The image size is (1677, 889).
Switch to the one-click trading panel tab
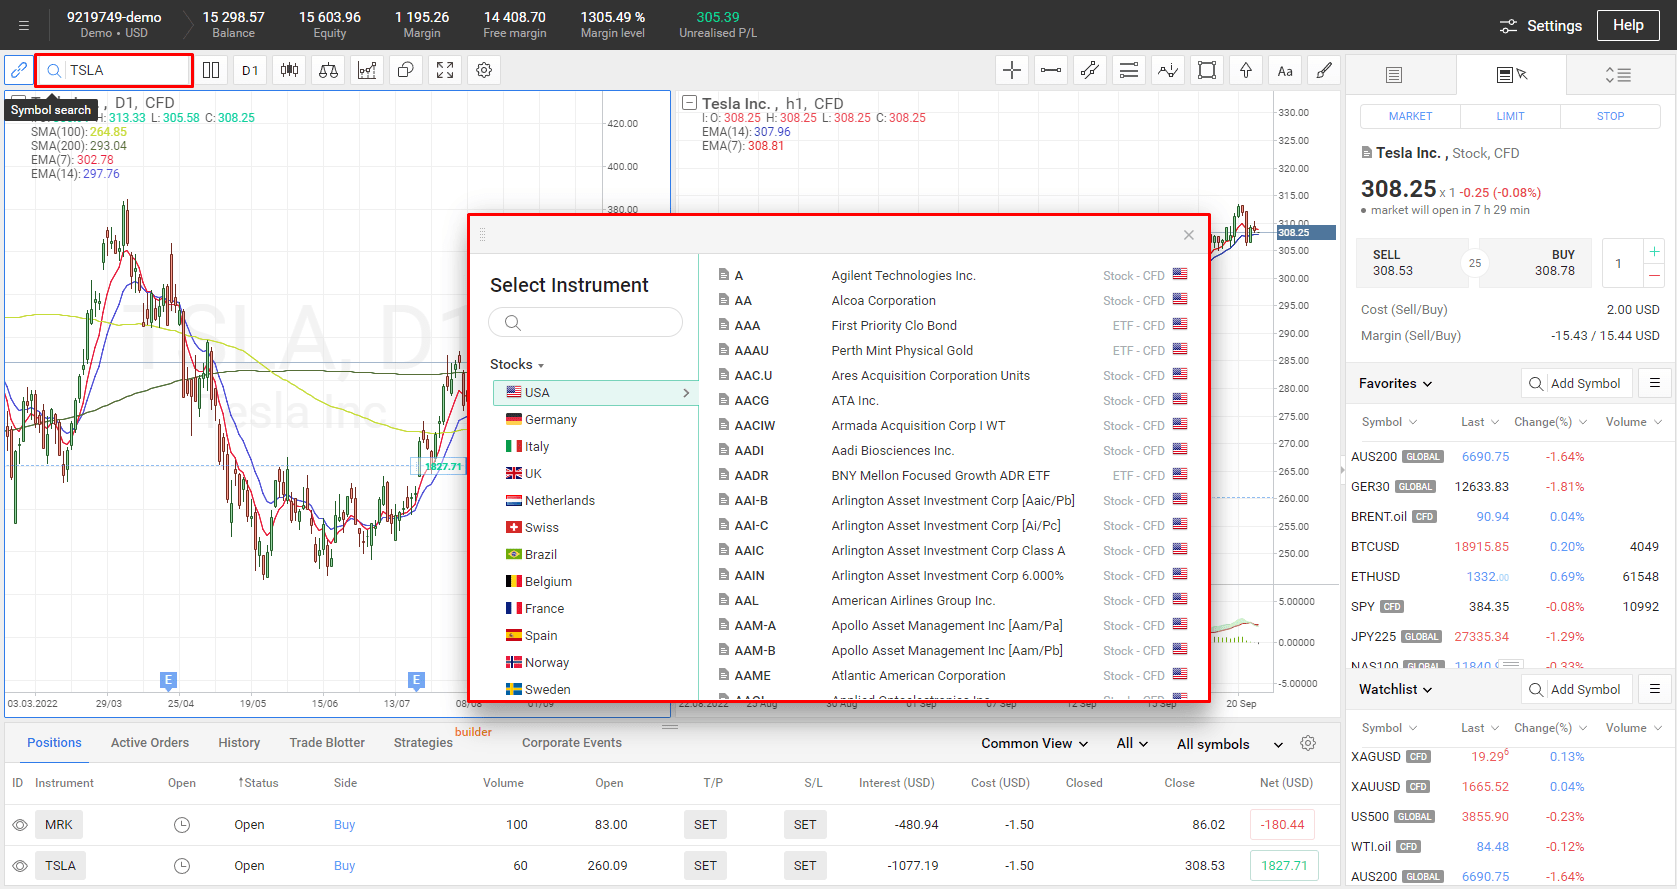(1511, 75)
